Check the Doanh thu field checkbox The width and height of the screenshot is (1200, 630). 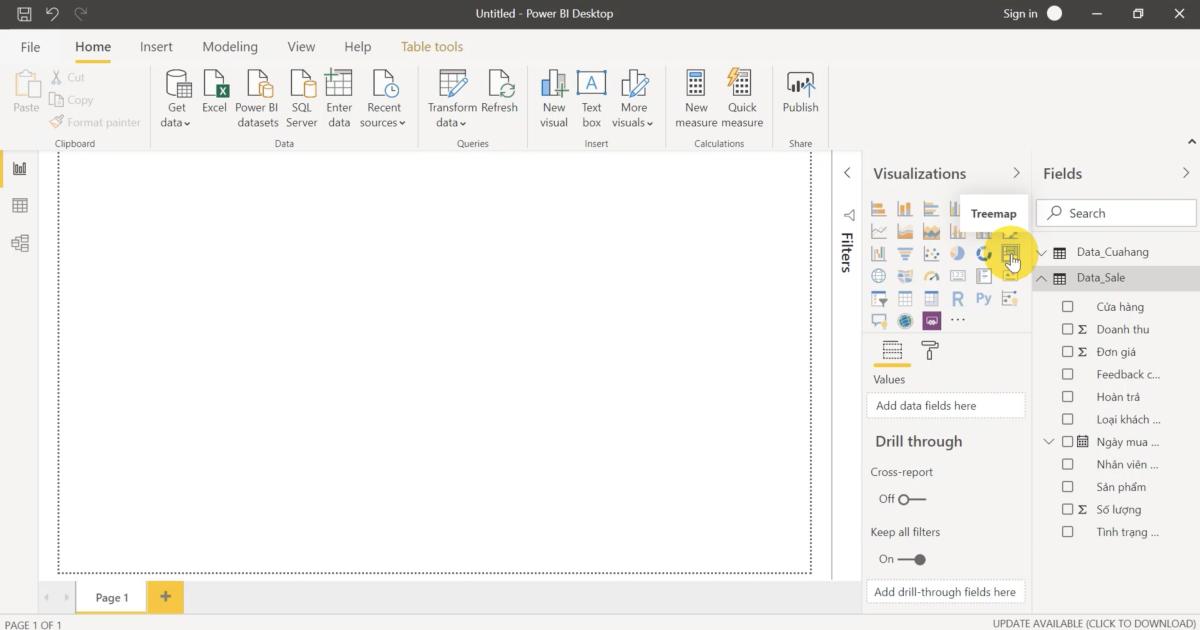(x=1067, y=329)
